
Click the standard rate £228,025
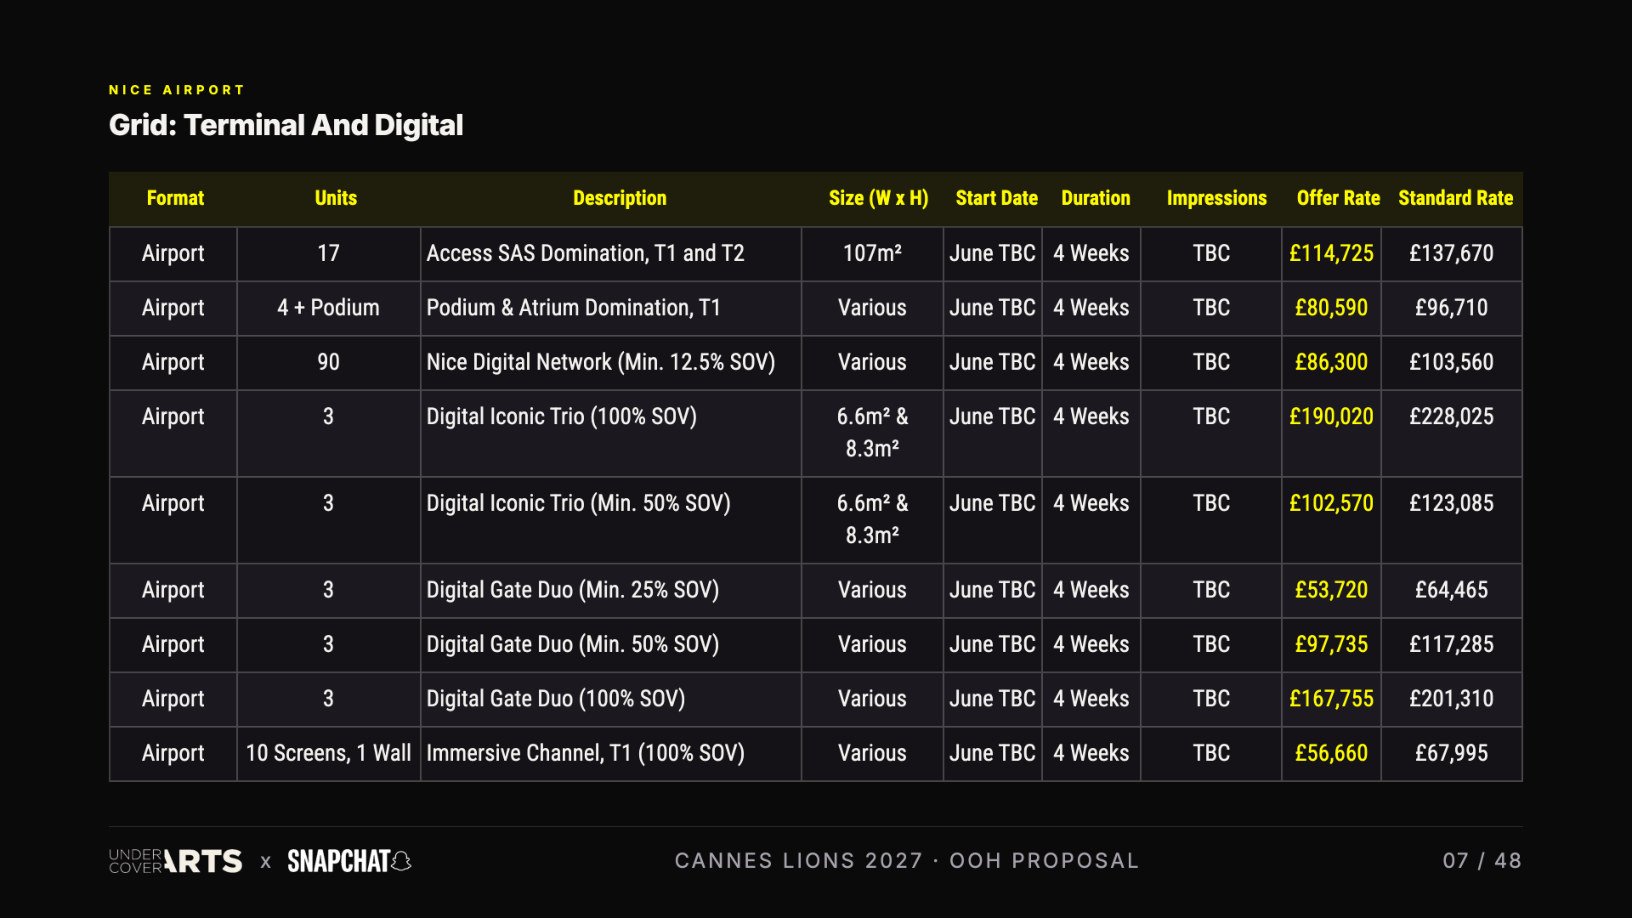[1451, 417]
